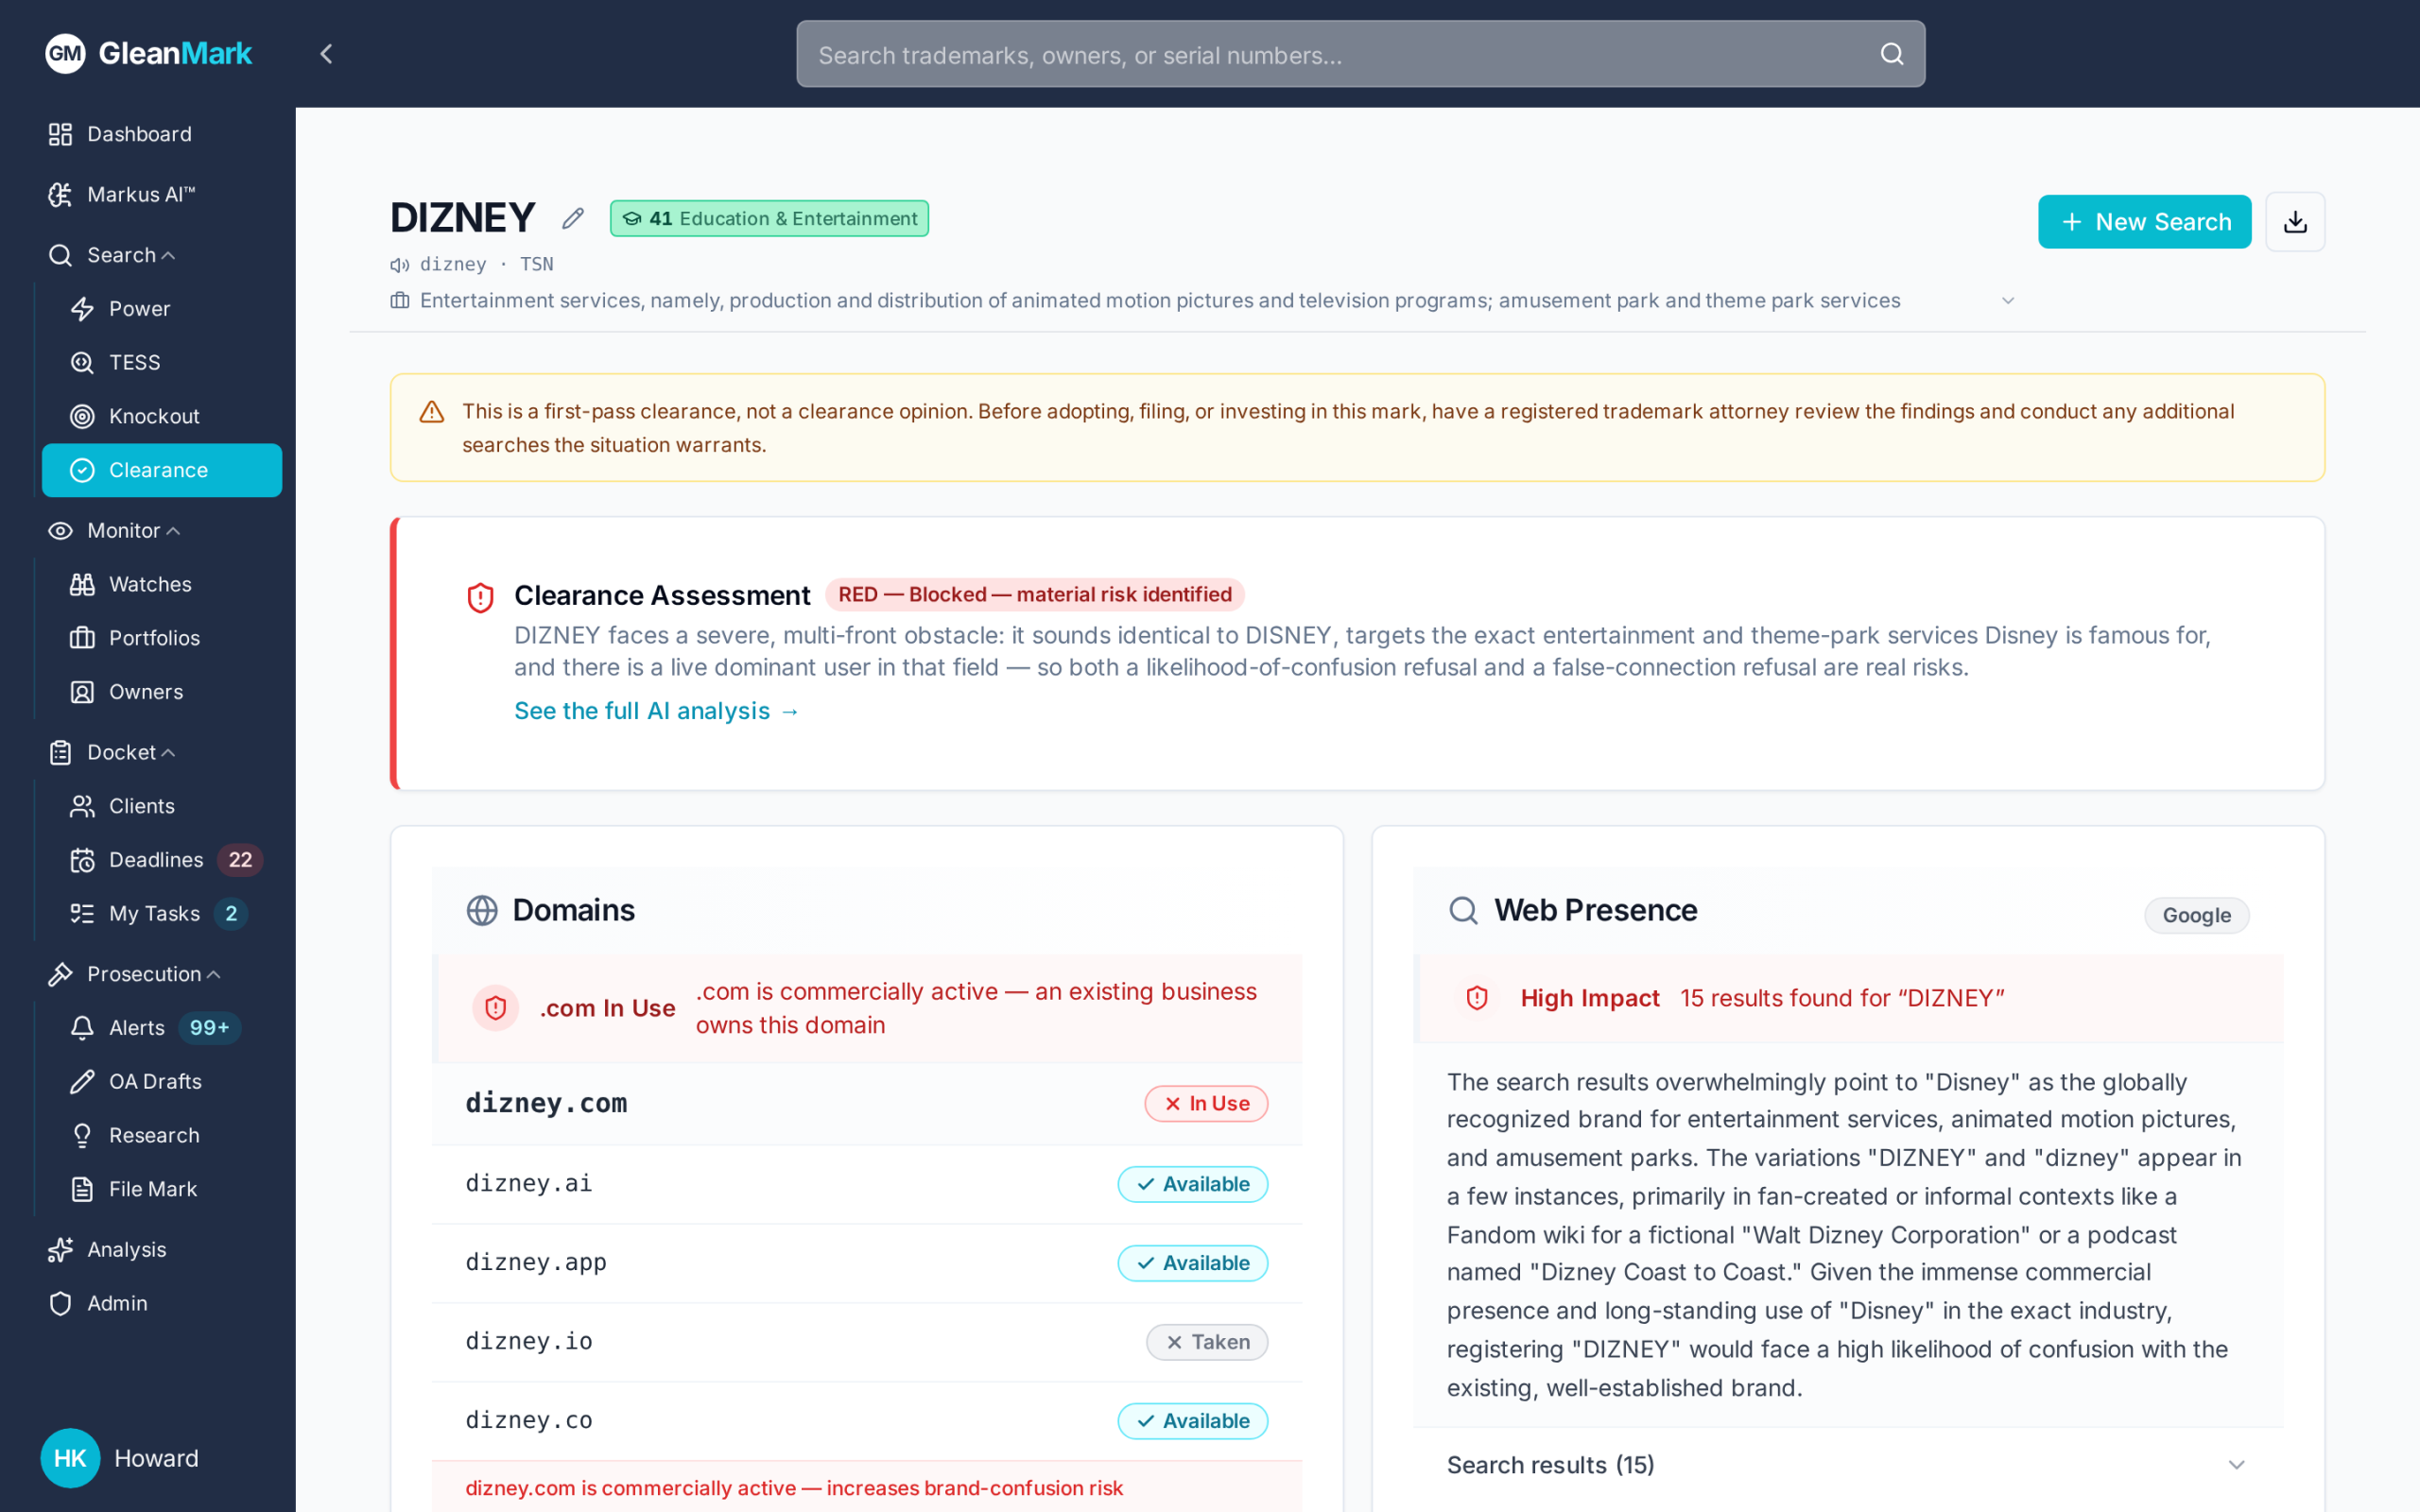
Task: Click the DIZNEY mark title
Action: 463,218
